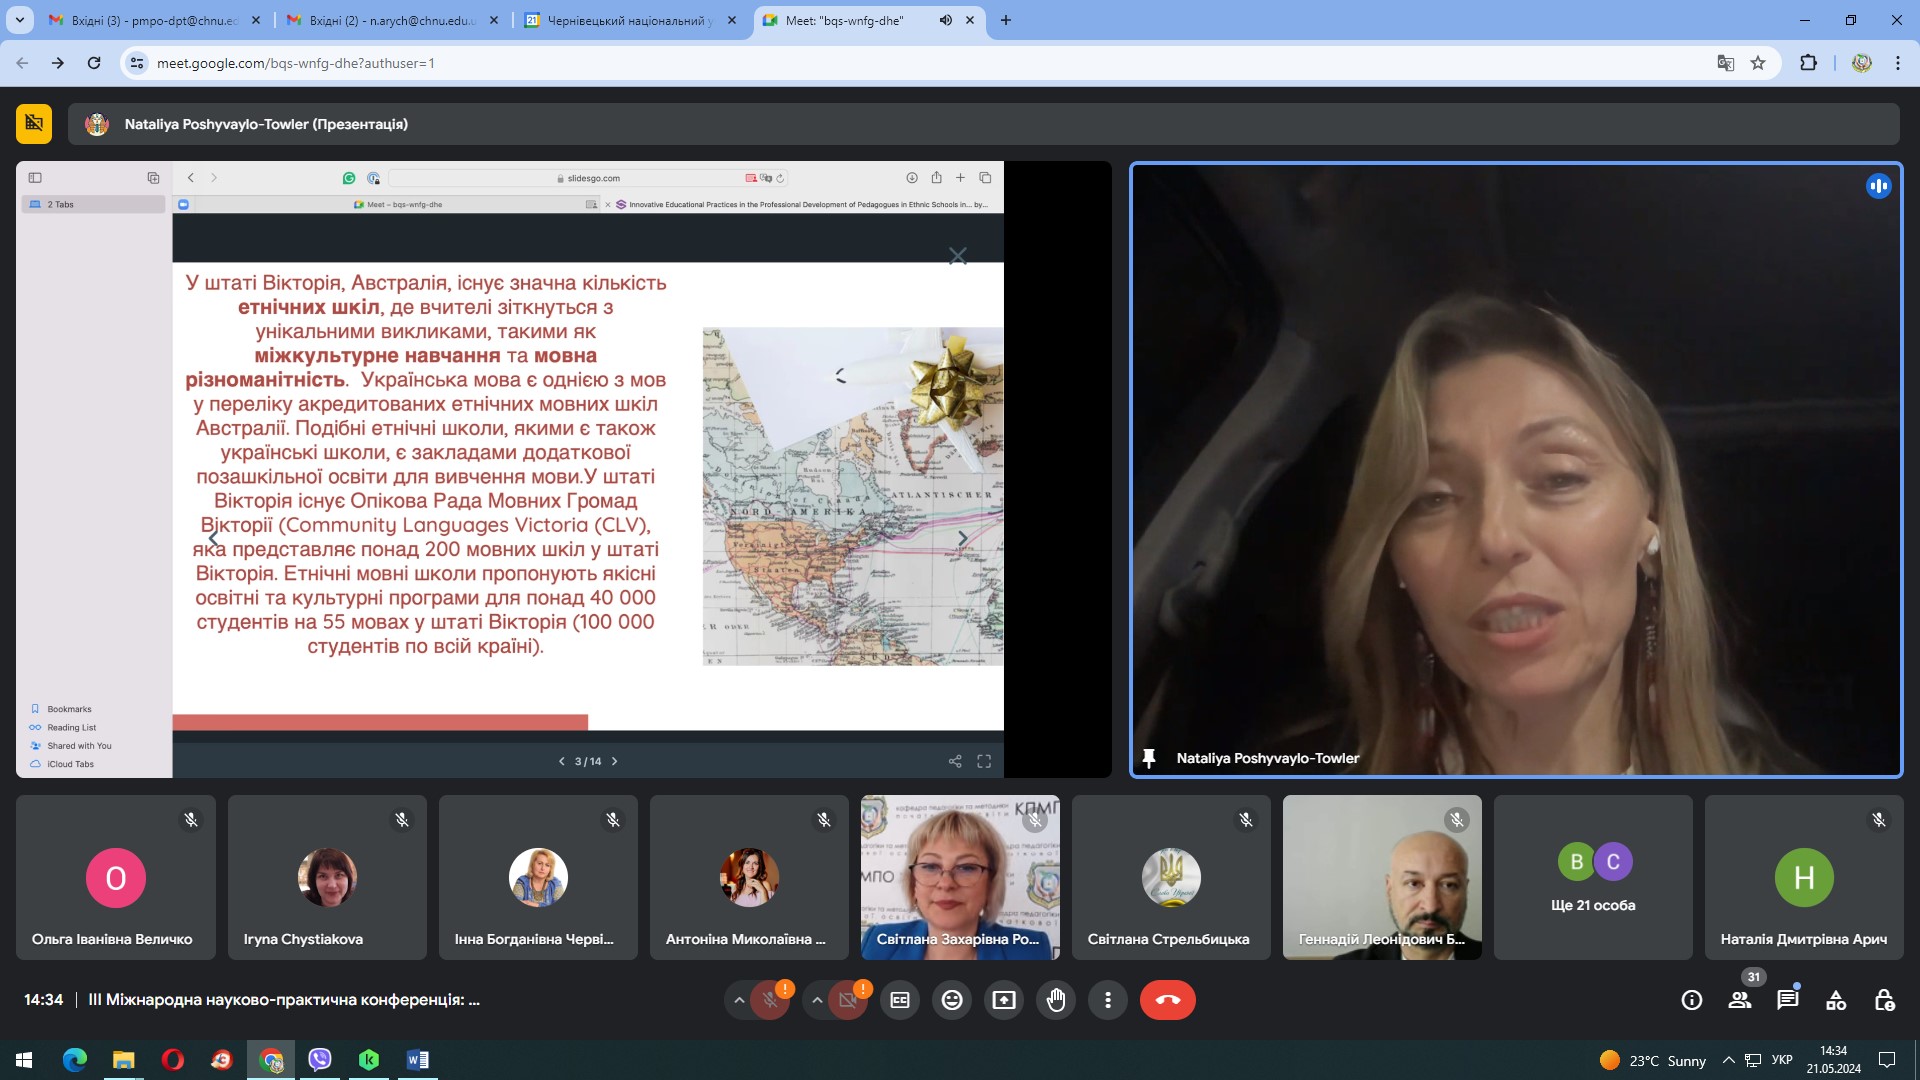Toggle the disabled camera button

pos(848,1000)
